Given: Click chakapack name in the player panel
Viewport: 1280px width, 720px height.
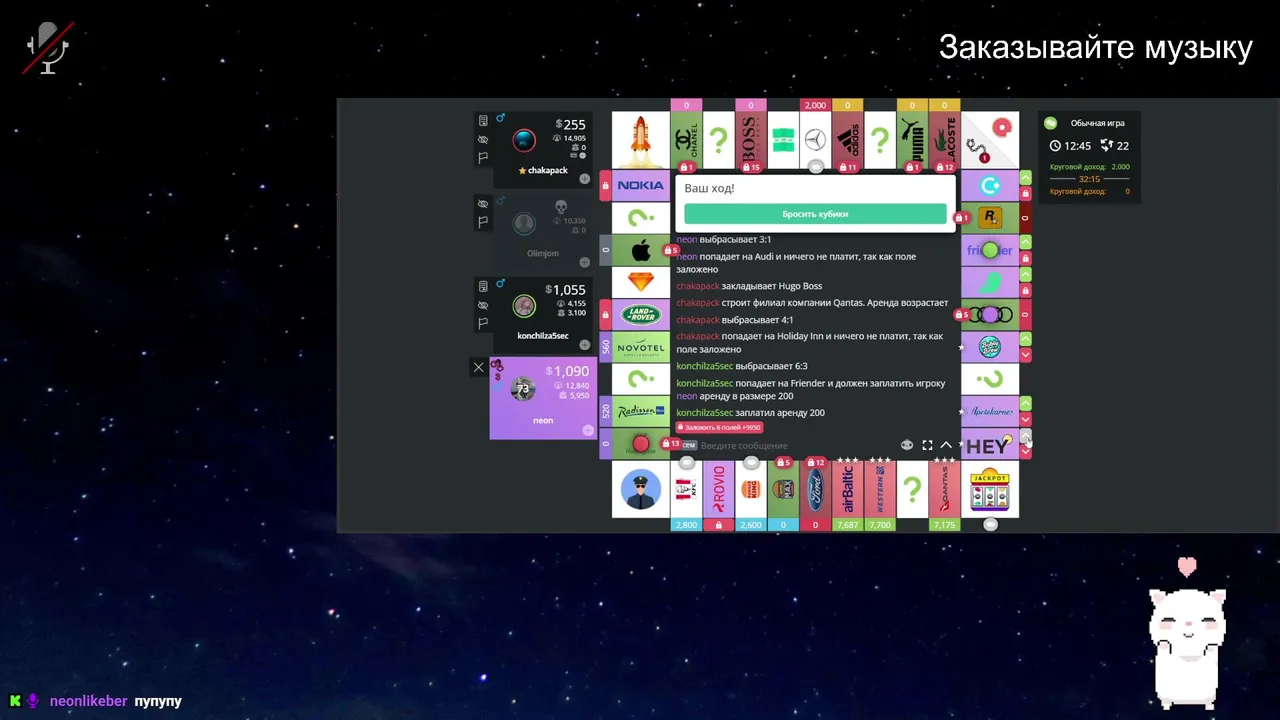Looking at the screenshot, I should click(x=548, y=171).
